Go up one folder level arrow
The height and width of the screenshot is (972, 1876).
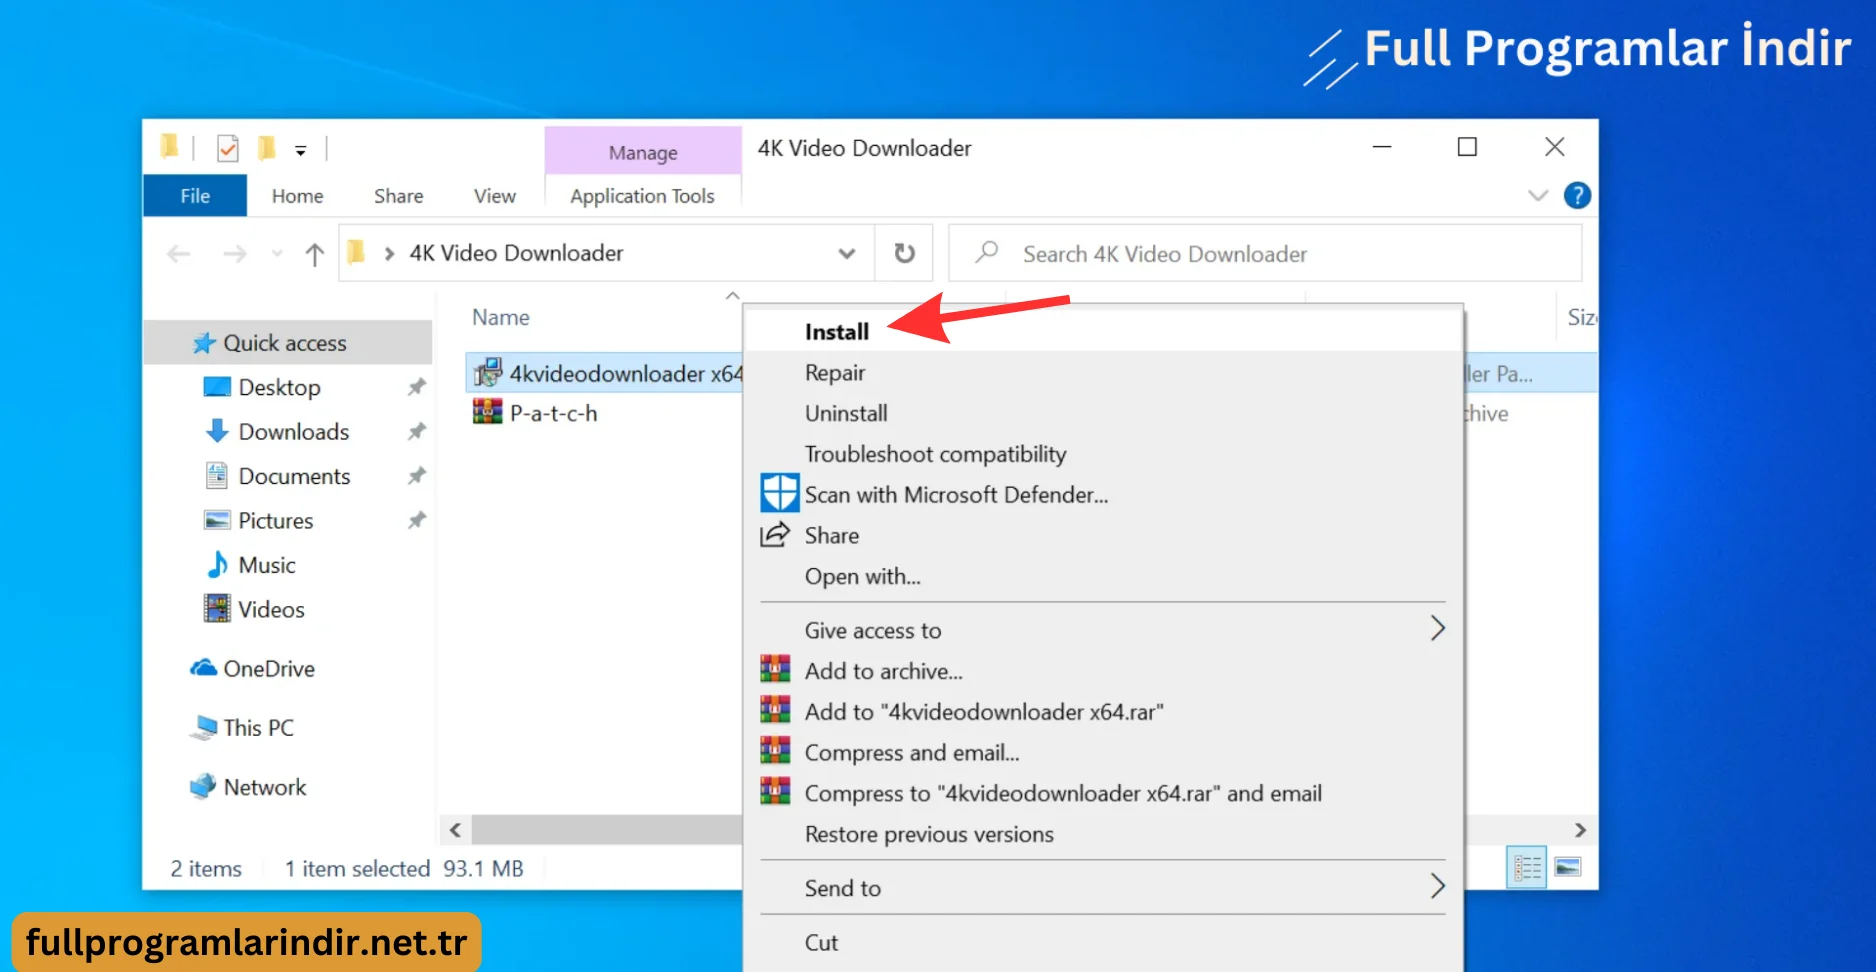[314, 254]
